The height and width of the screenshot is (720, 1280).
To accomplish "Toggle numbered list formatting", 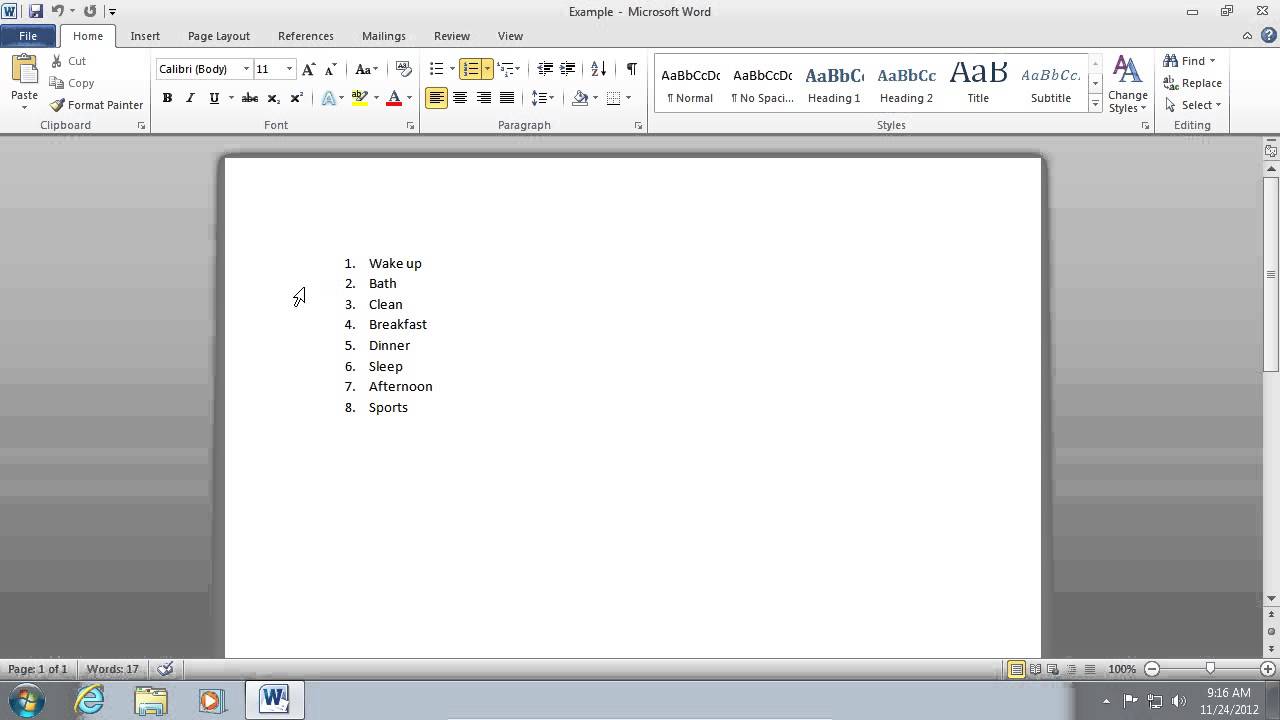I will (470, 69).
